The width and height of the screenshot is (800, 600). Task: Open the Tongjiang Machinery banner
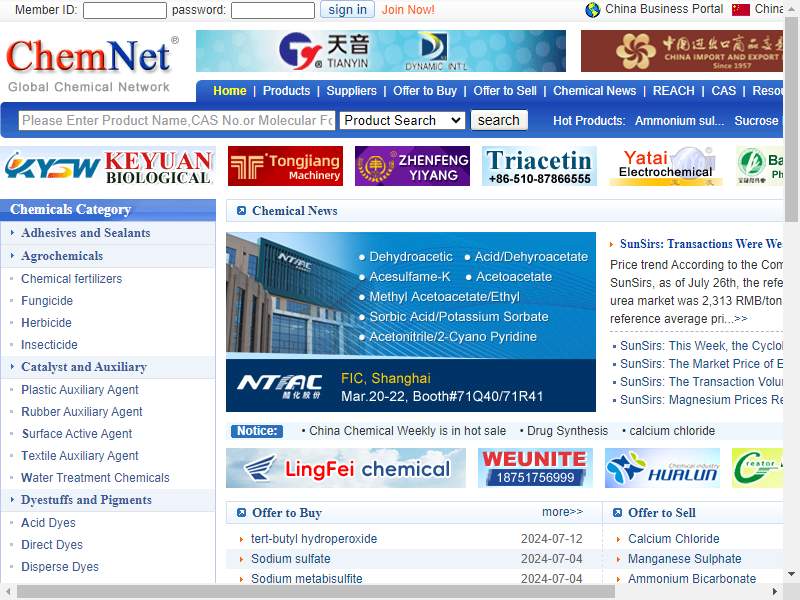tap(285, 166)
